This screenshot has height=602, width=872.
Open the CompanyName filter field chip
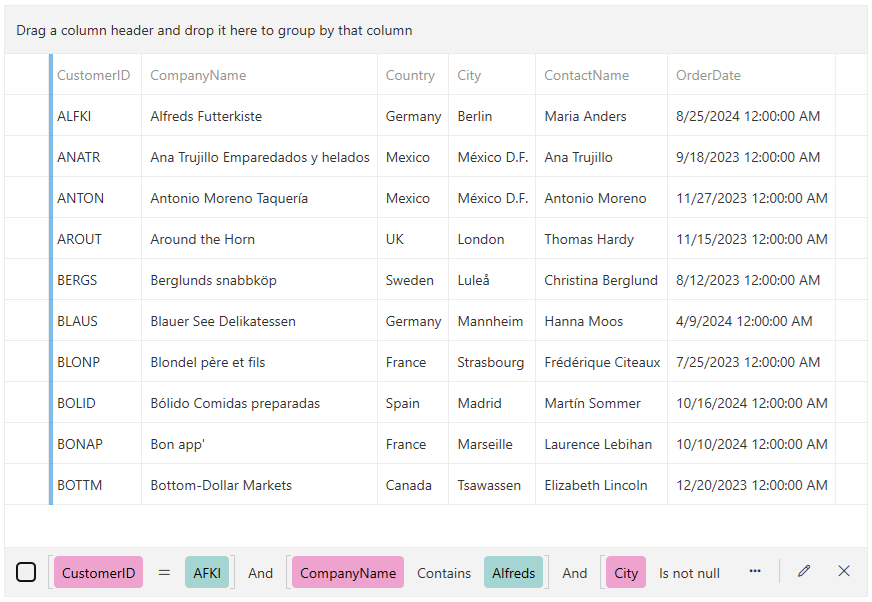click(347, 572)
